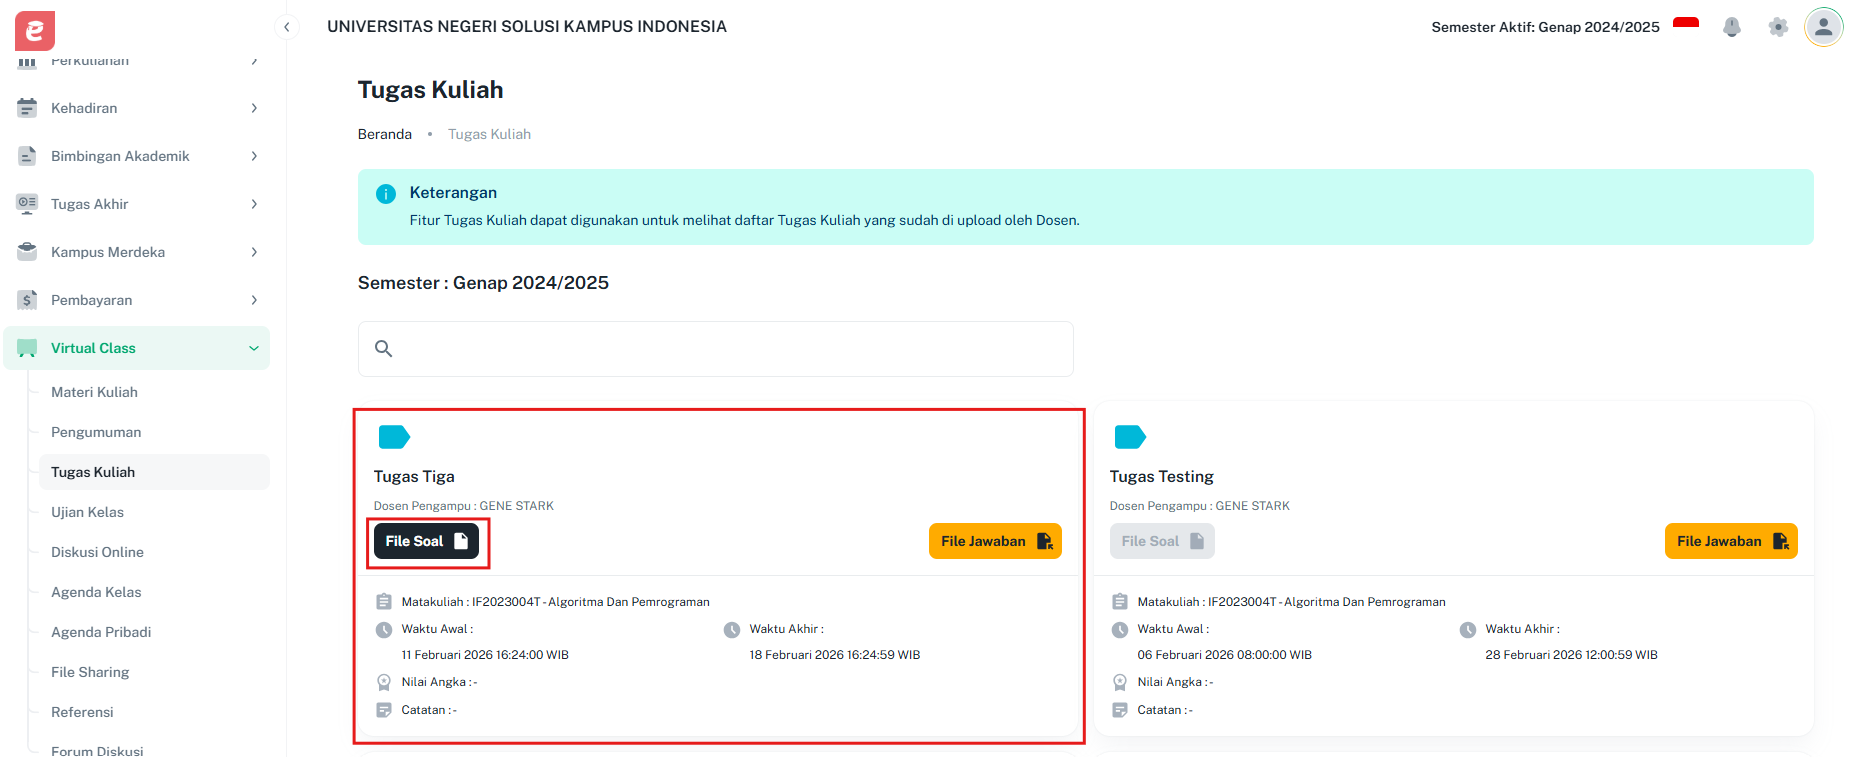Click the Tugas Akhir sidebar icon
Screen dimensions: 1864x757
coord(27,204)
